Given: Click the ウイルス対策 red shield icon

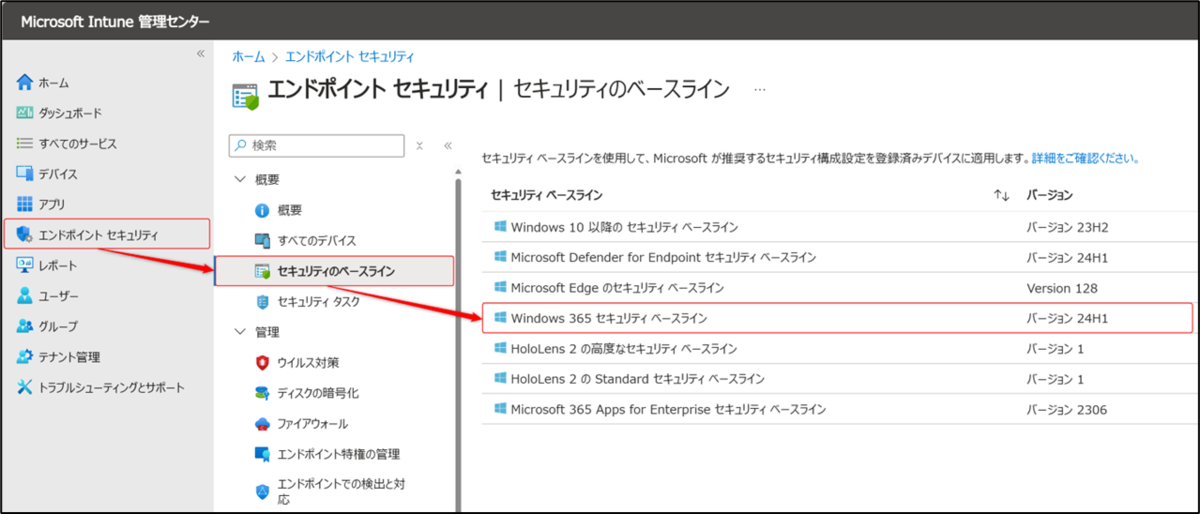Looking at the screenshot, I should (x=262, y=362).
